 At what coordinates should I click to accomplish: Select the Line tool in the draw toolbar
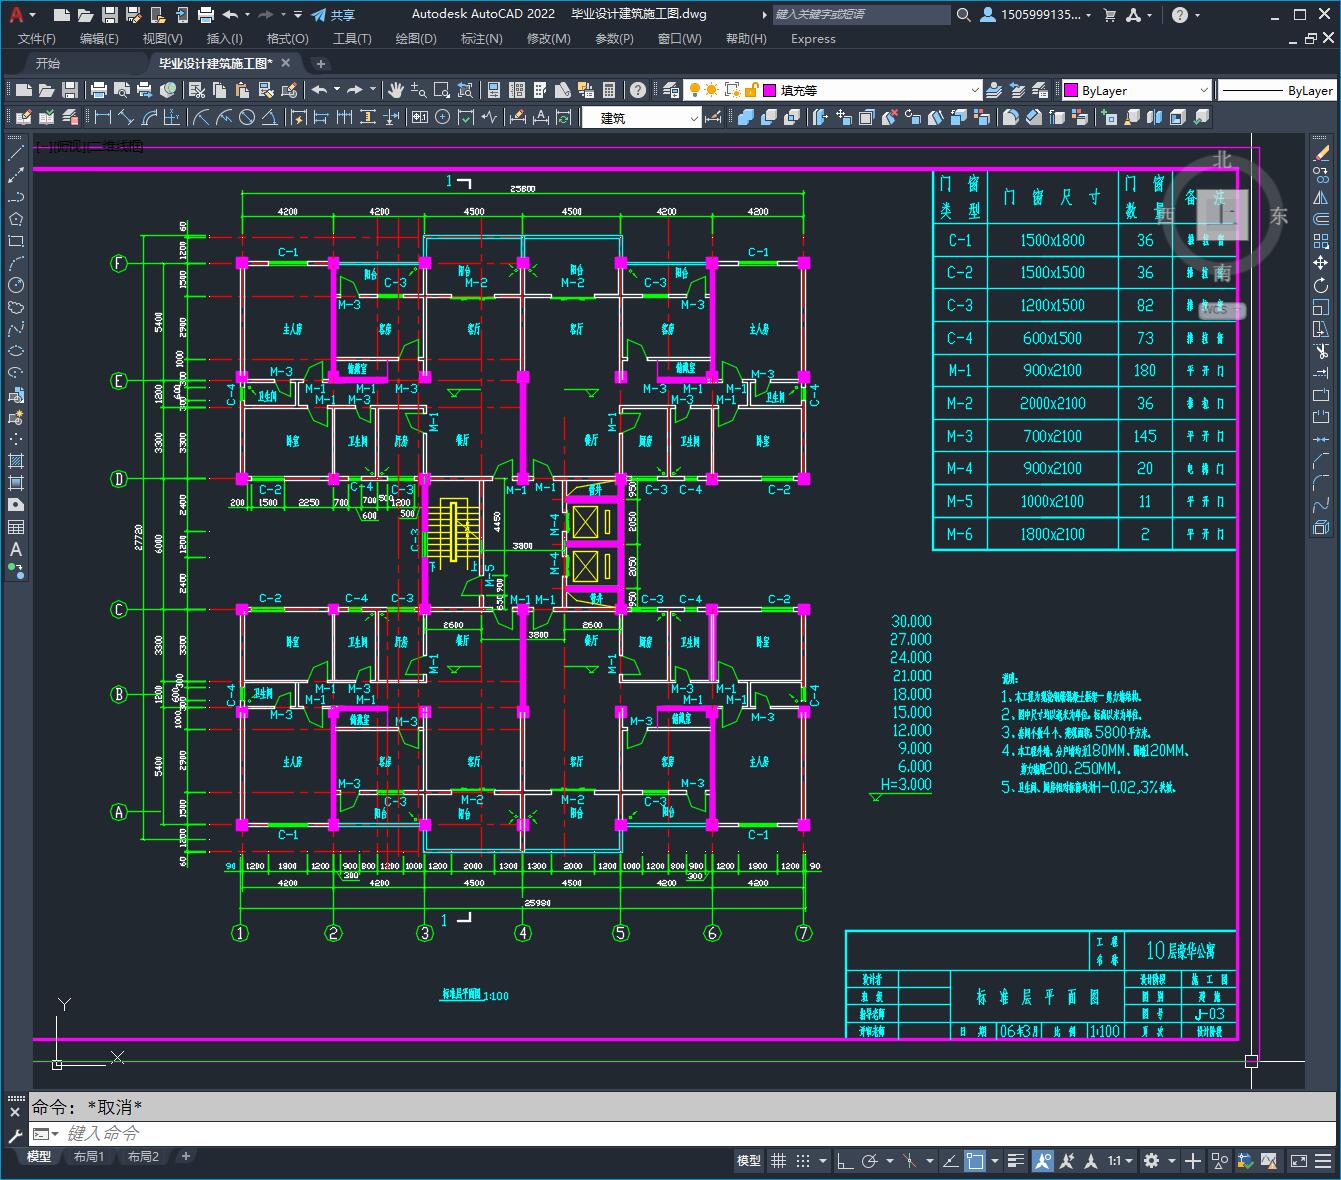16,154
